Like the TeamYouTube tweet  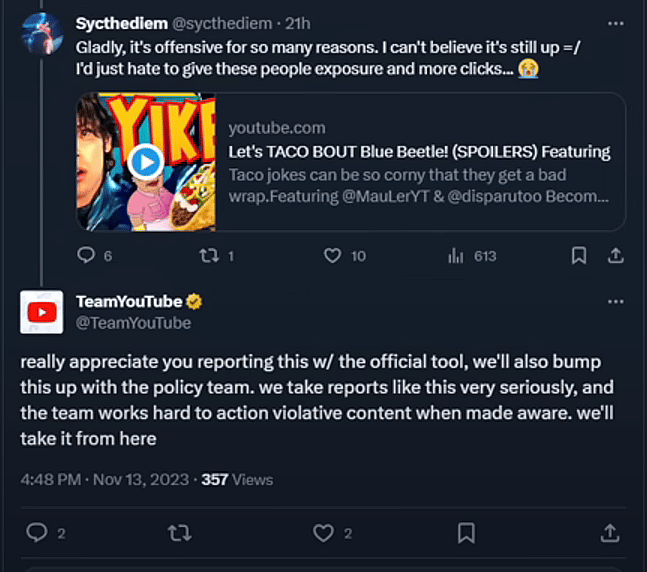(323, 533)
